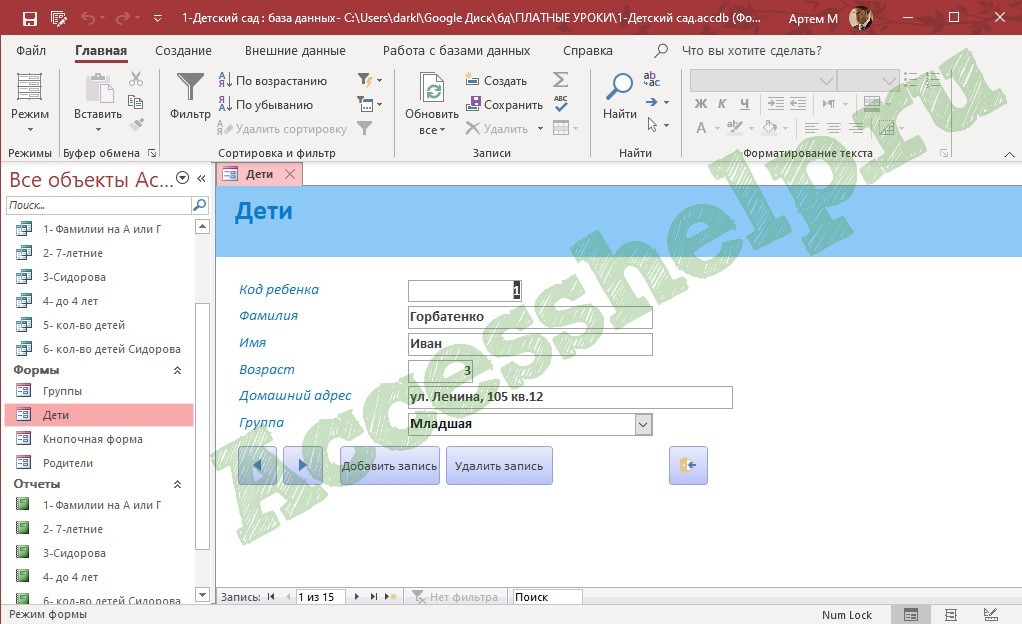Open the Создание ribbon tab

pos(183,51)
